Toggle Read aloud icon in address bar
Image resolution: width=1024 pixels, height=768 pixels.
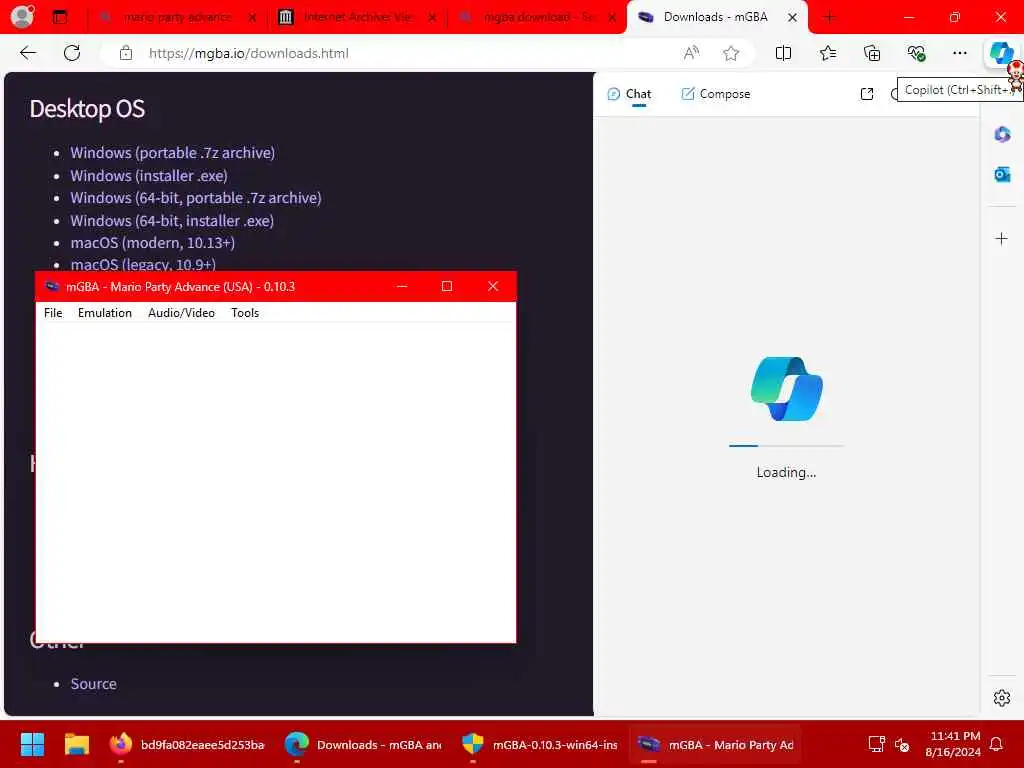point(691,53)
